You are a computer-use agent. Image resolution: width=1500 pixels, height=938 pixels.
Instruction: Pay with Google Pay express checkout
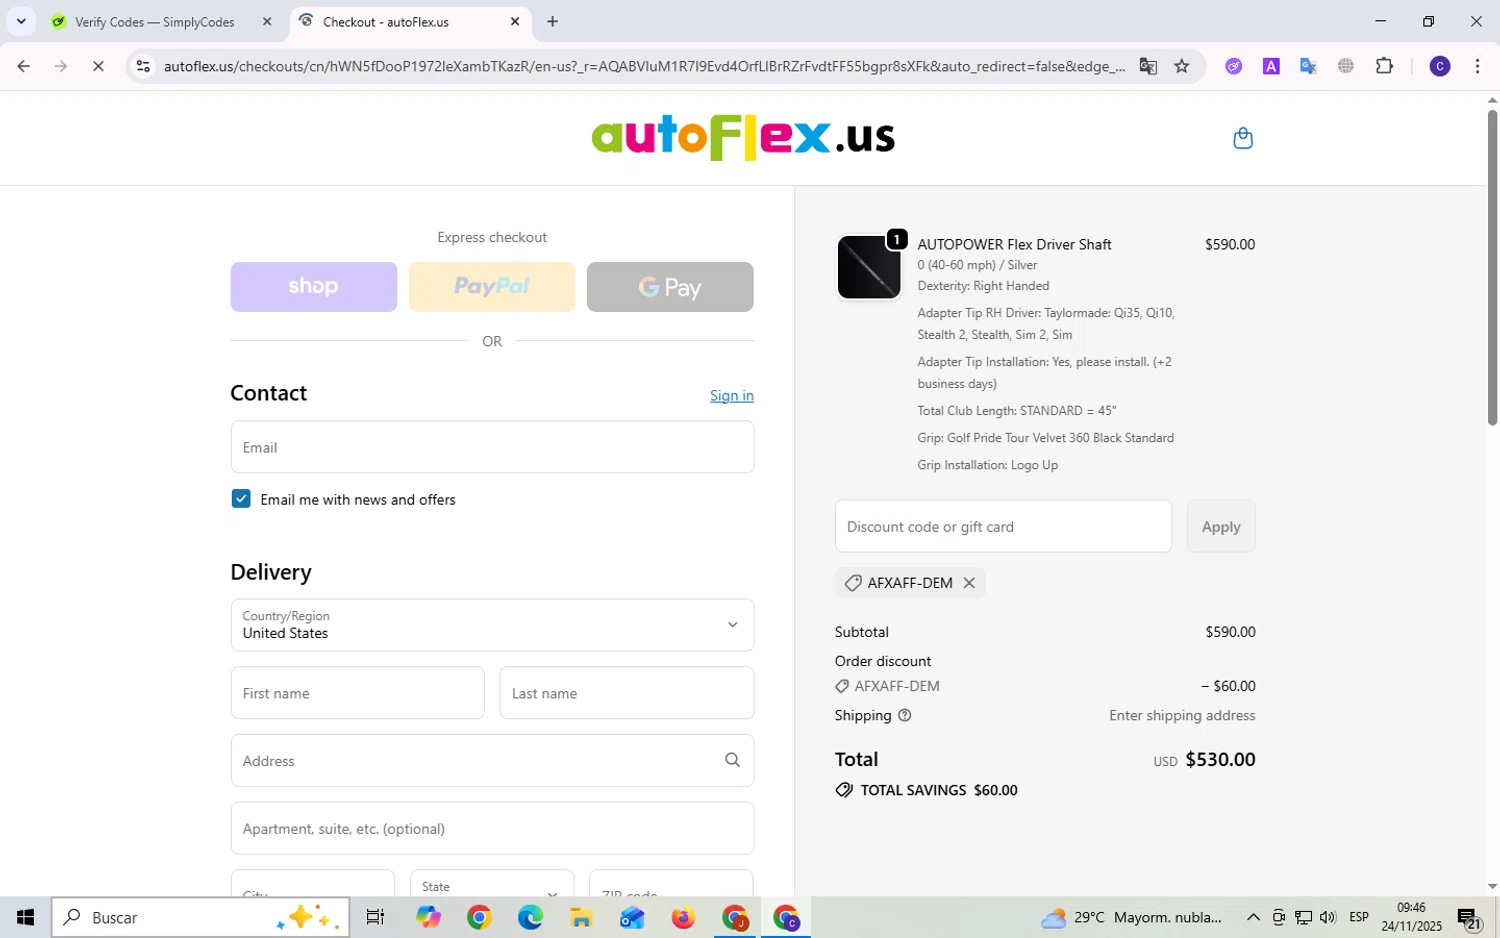coord(670,287)
